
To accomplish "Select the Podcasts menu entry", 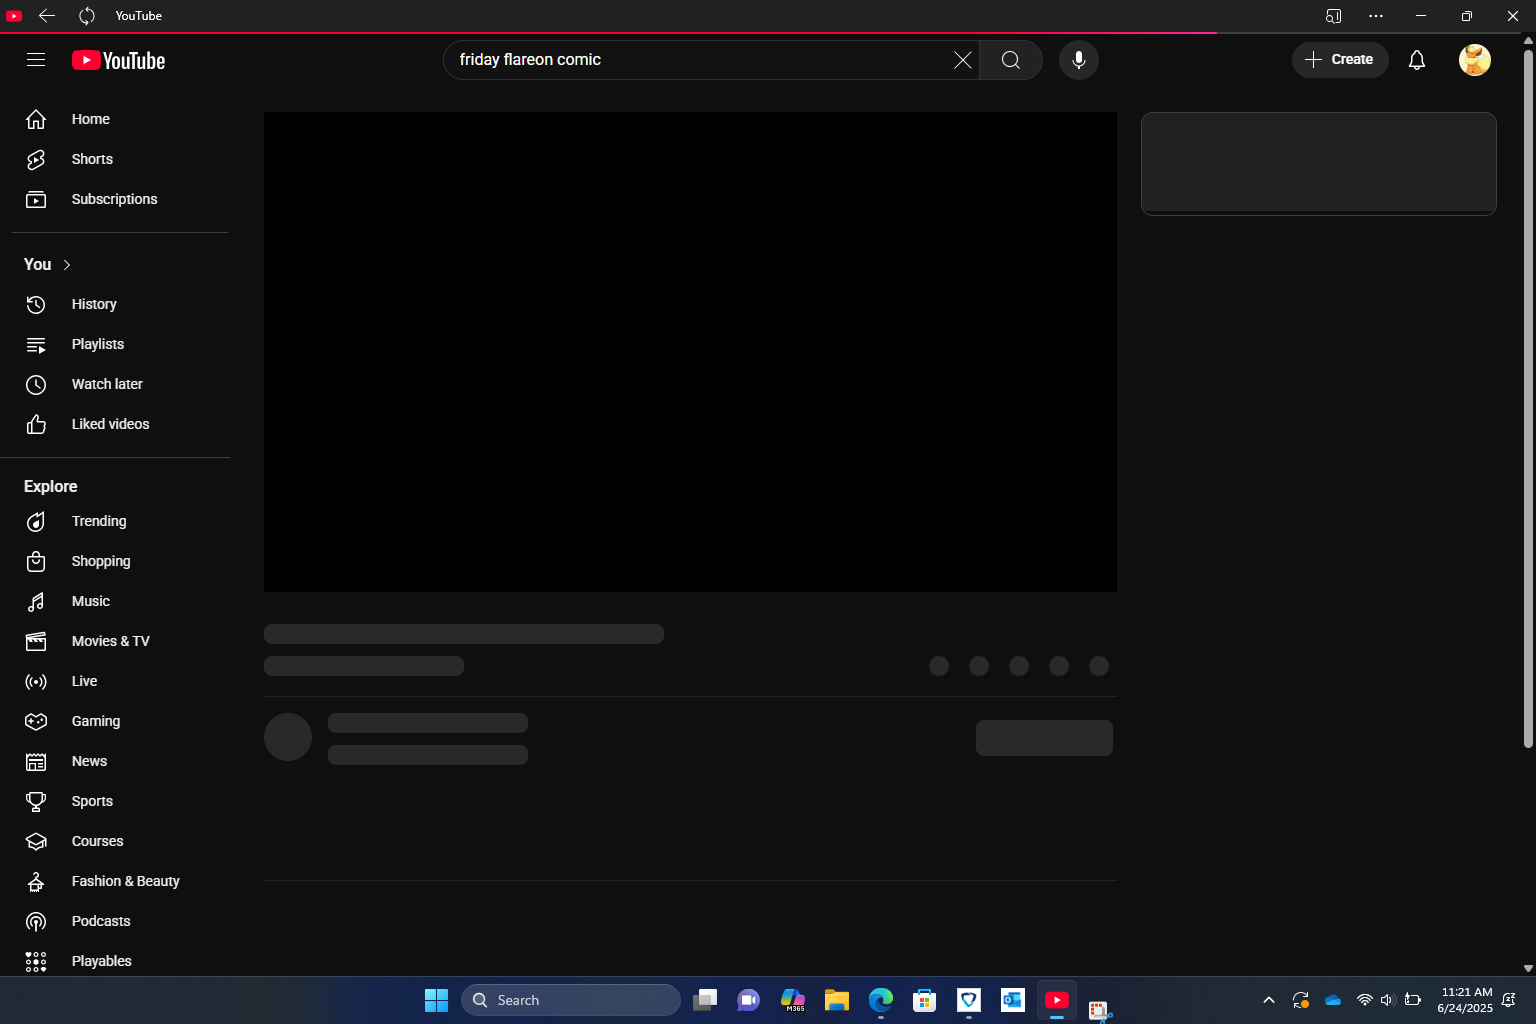I will click(100, 921).
